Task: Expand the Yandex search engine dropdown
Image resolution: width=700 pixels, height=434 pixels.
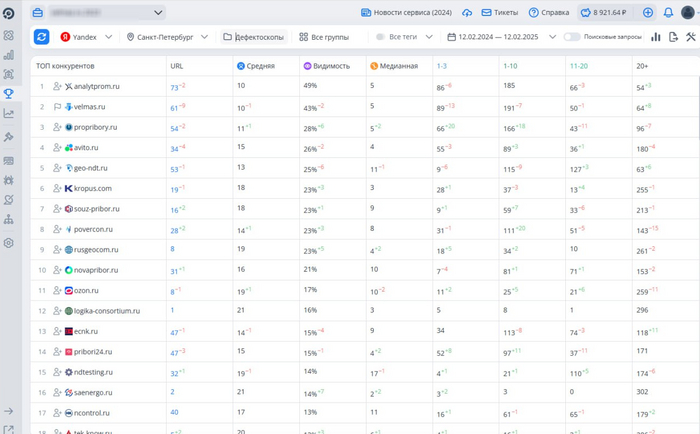Action: [86, 37]
